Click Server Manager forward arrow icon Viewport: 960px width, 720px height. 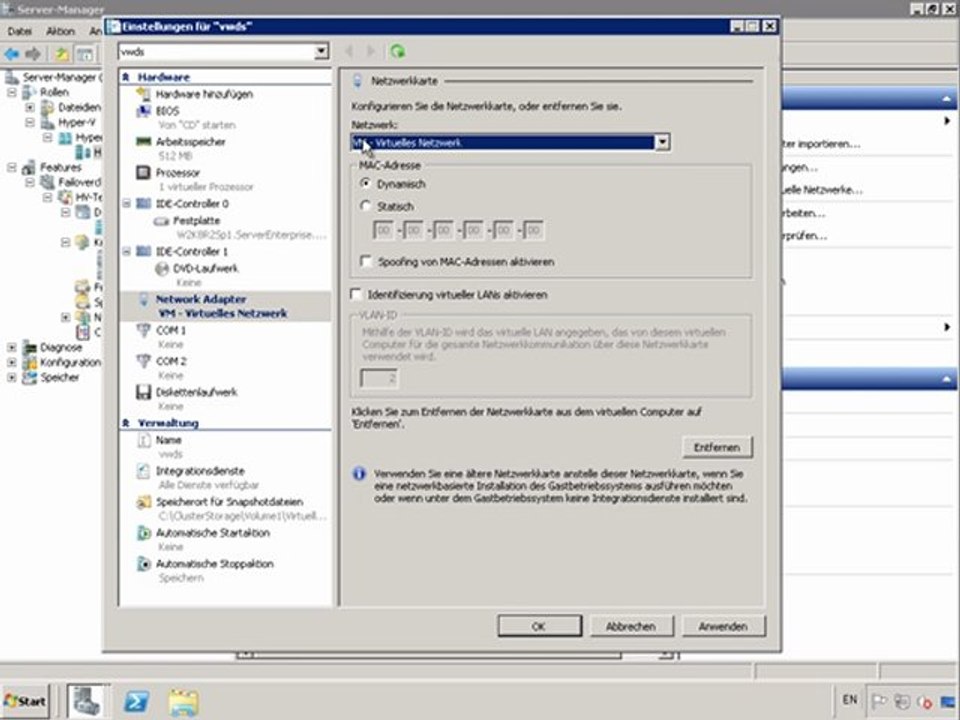[32, 54]
